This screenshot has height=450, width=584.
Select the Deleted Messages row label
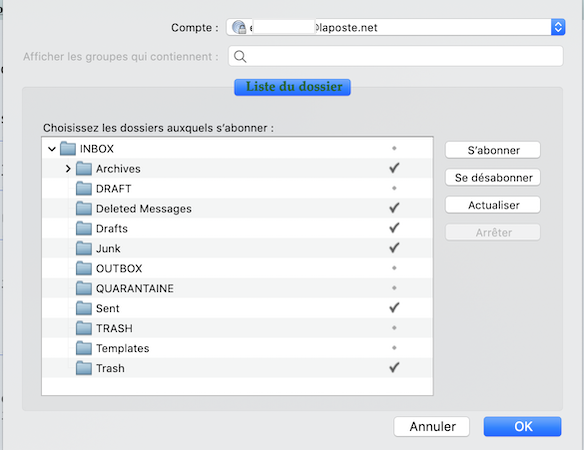click(x=144, y=209)
